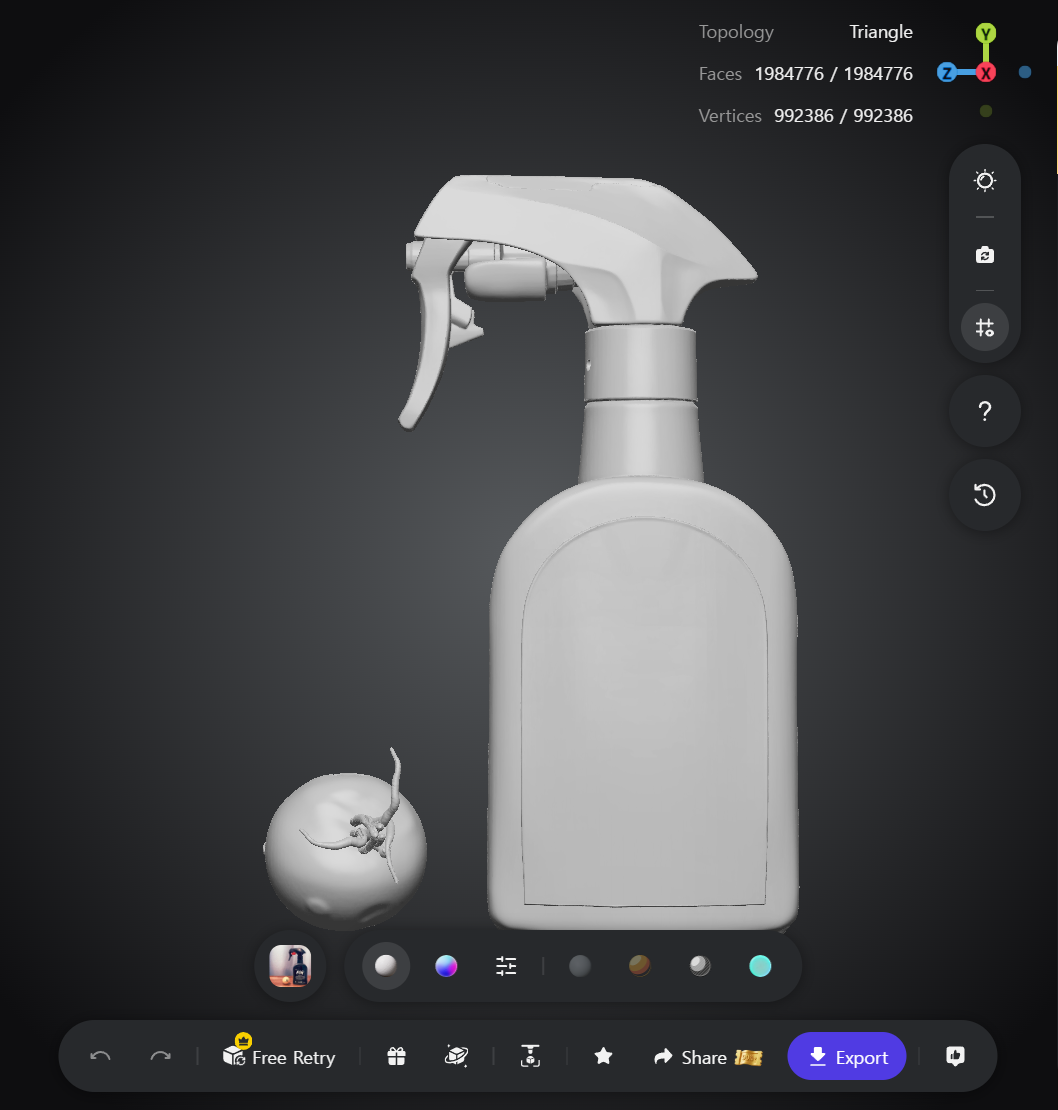This screenshot has height=1110, width=1058.
Task: Select the dark gray material swatch
Action: pos(580,966)
